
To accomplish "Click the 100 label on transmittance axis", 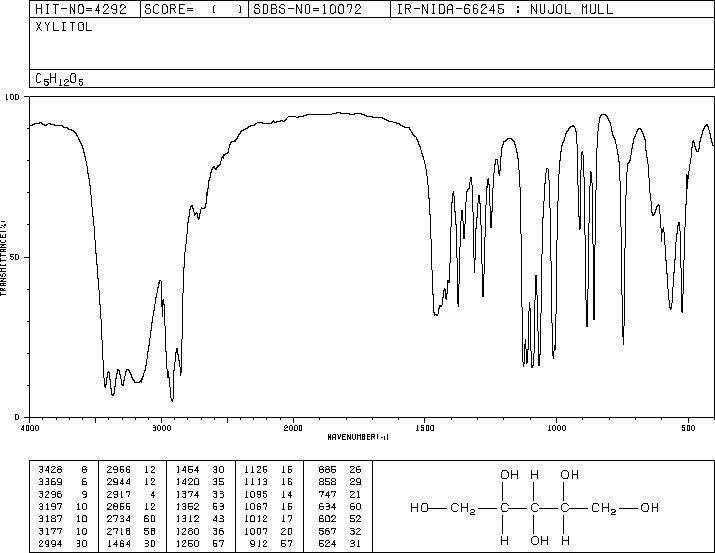I will [x=12, y=97].
